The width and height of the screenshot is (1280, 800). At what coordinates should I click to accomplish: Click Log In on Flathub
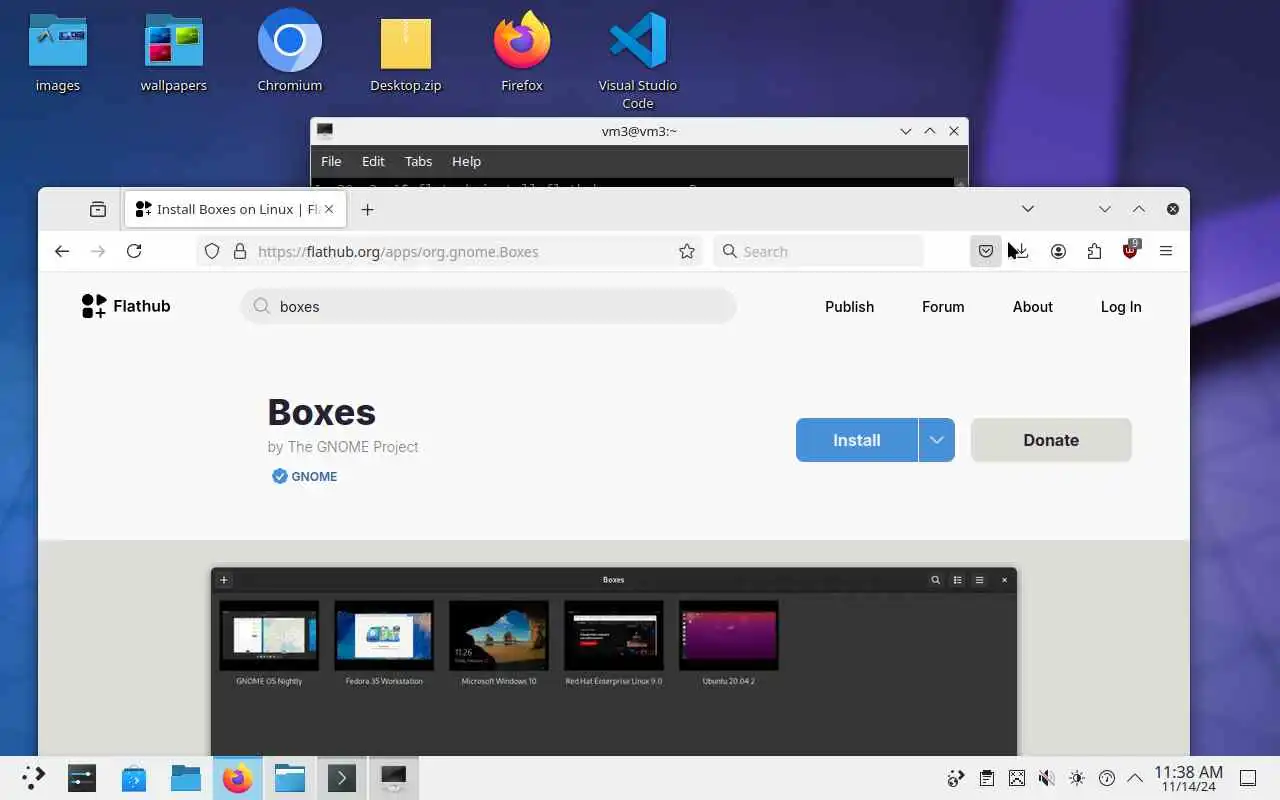pos(1121,307)
